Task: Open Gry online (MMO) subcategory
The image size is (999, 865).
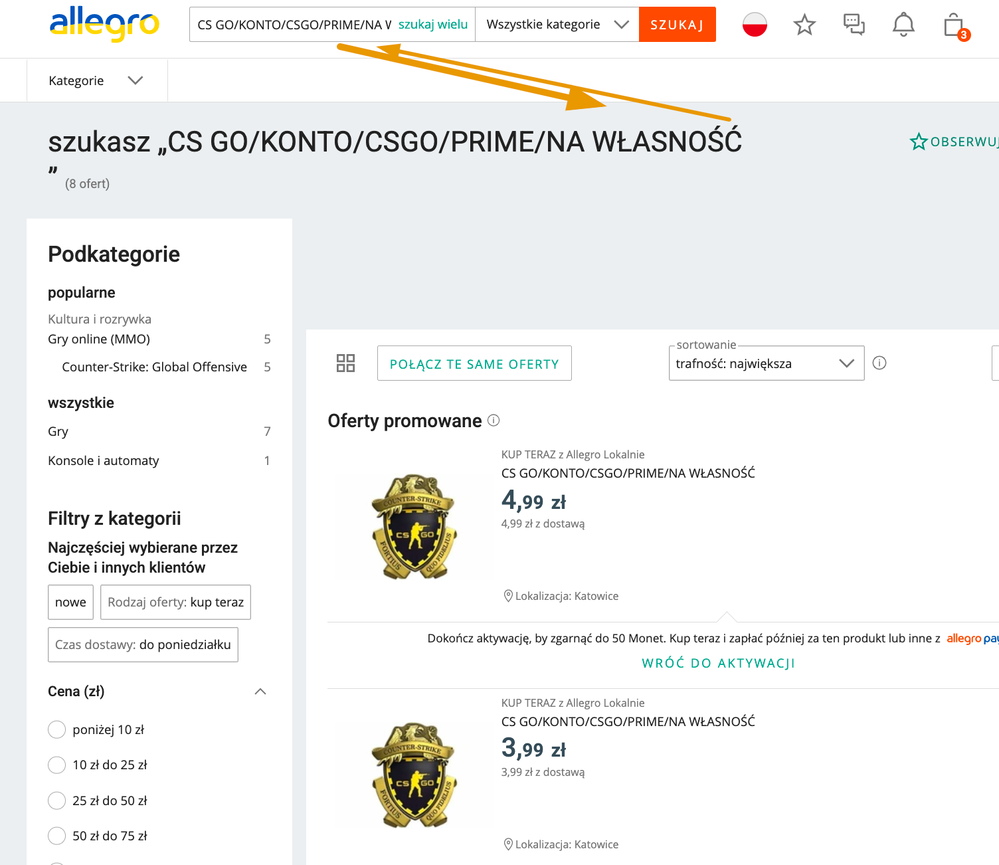Action: point(99,339)
